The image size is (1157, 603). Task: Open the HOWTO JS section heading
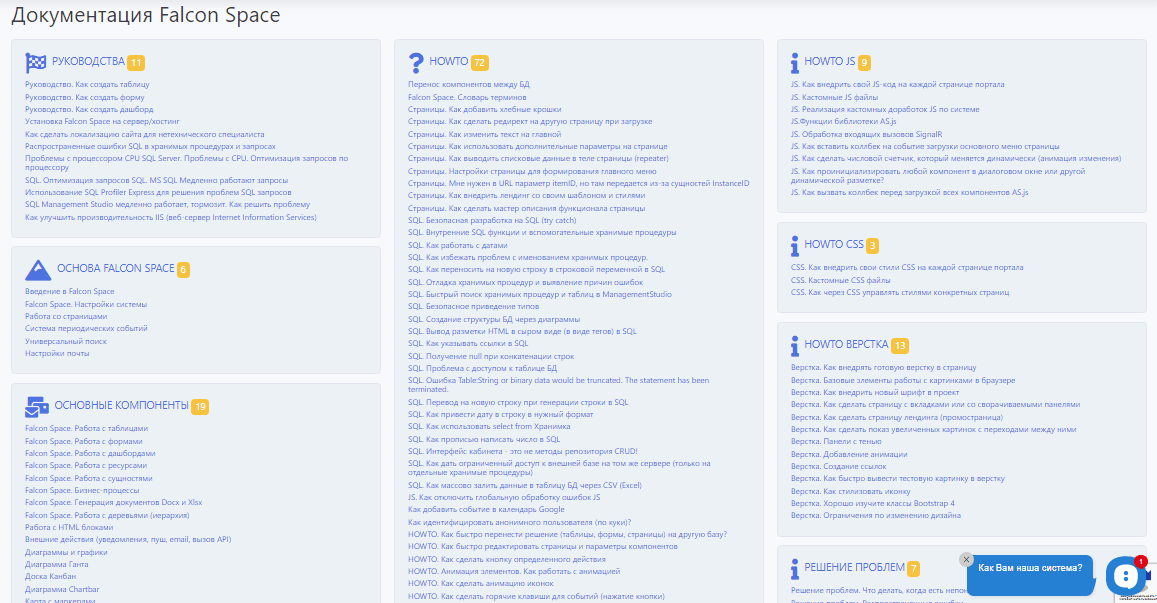829,61
